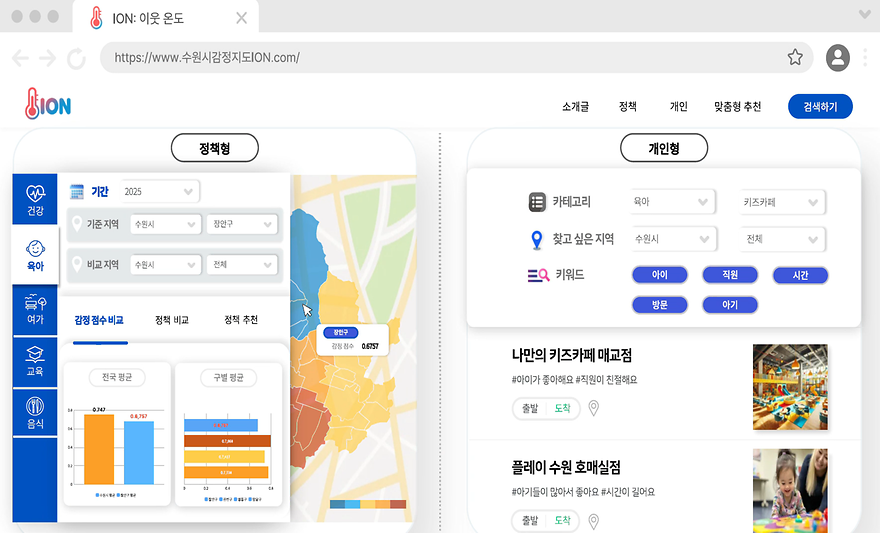The image size is (880, 533).
Task: Select the 건강 health sidebar icon
Action: (35, 198)
